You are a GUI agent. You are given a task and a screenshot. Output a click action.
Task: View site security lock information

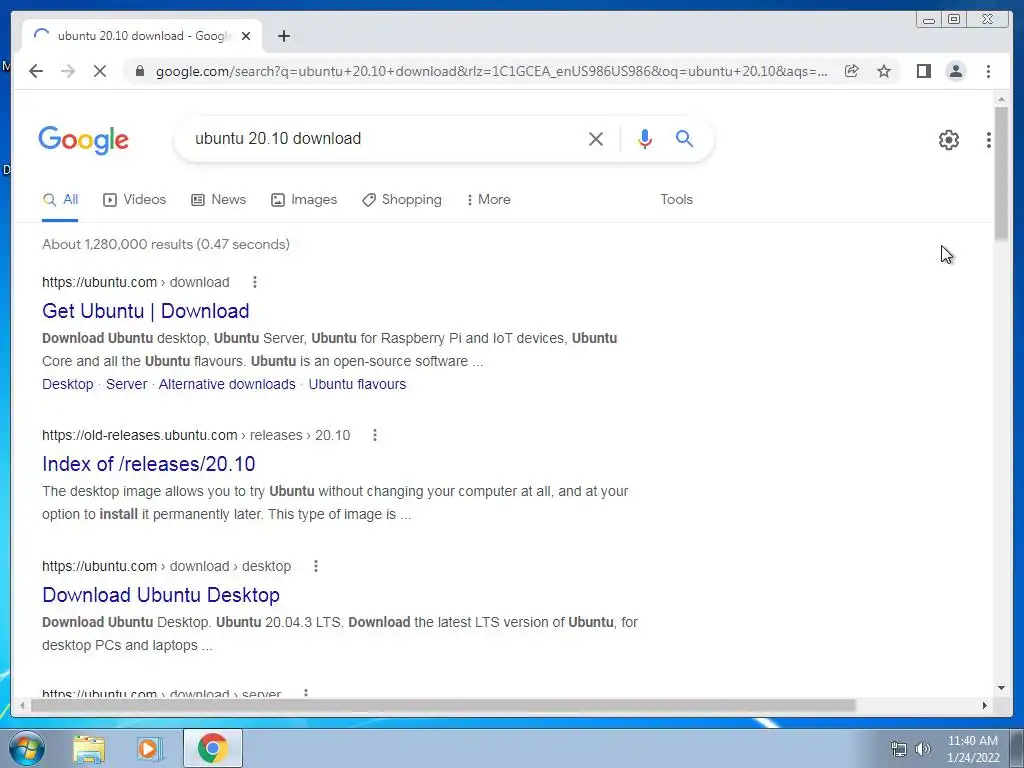pos(139,71)
